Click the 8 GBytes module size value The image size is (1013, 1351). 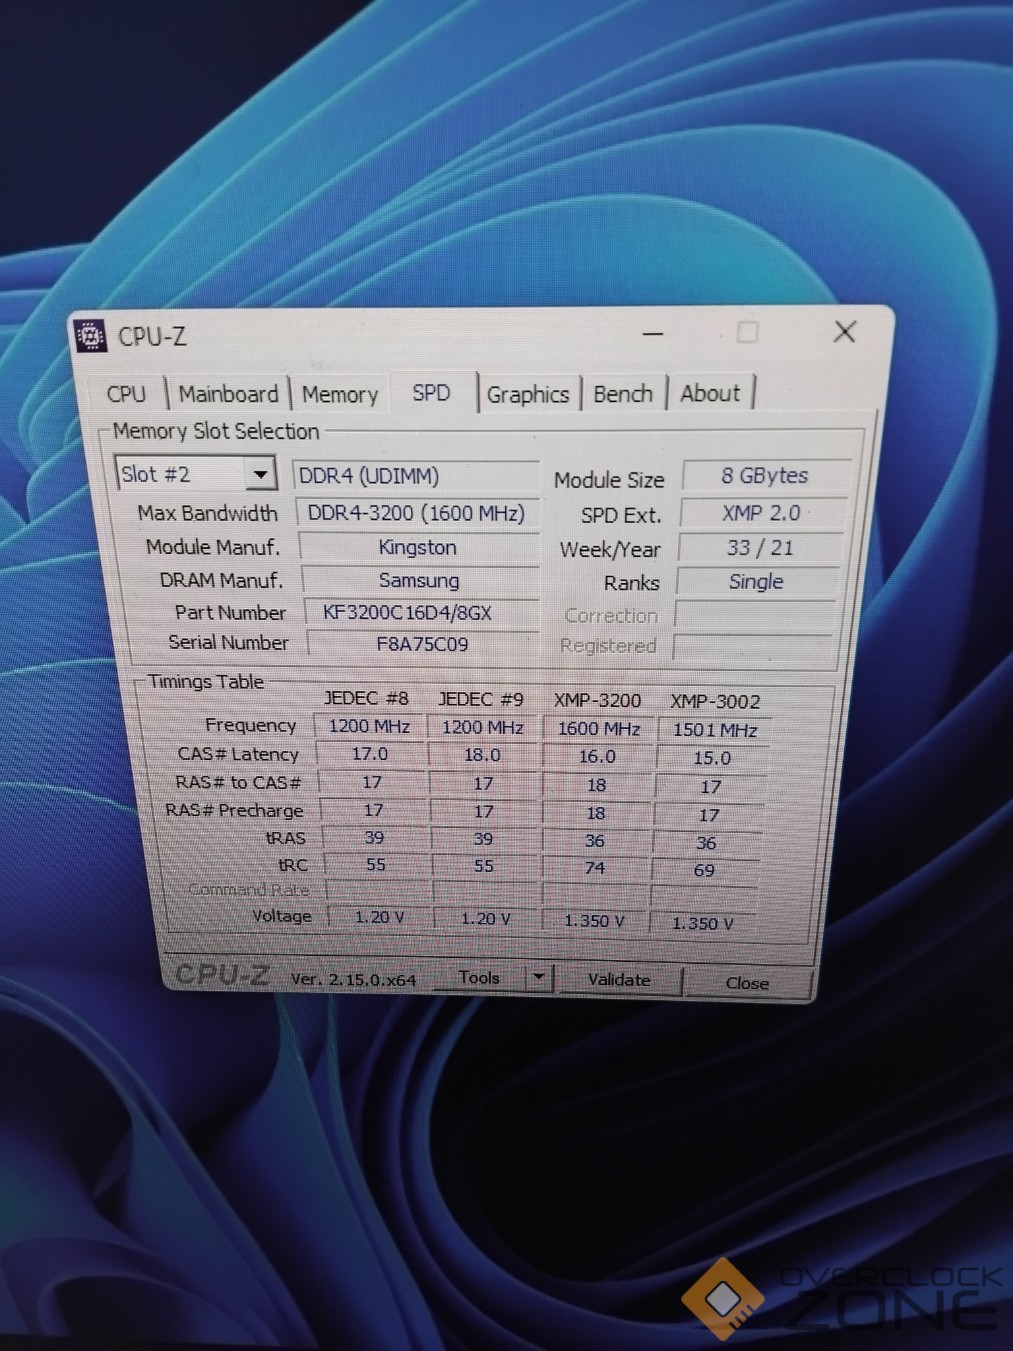(x=765, y=476)
